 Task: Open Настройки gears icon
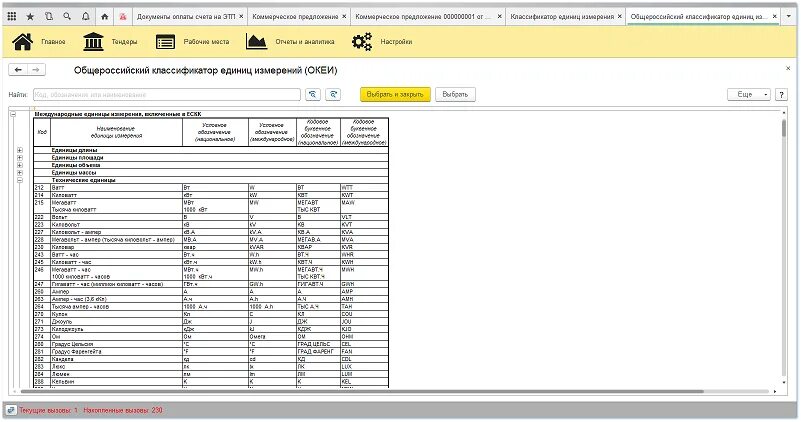362,41
